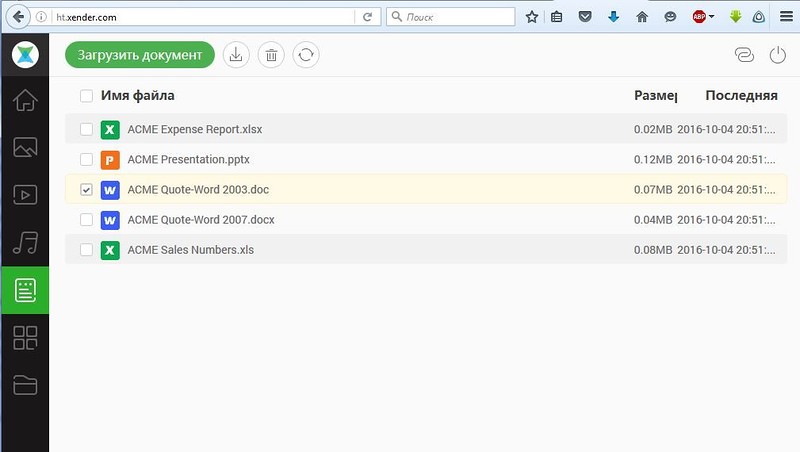The height and width of the screenshot is (452, 800).
Task: Open the browser hamburger menu
Action: point(786,17)
